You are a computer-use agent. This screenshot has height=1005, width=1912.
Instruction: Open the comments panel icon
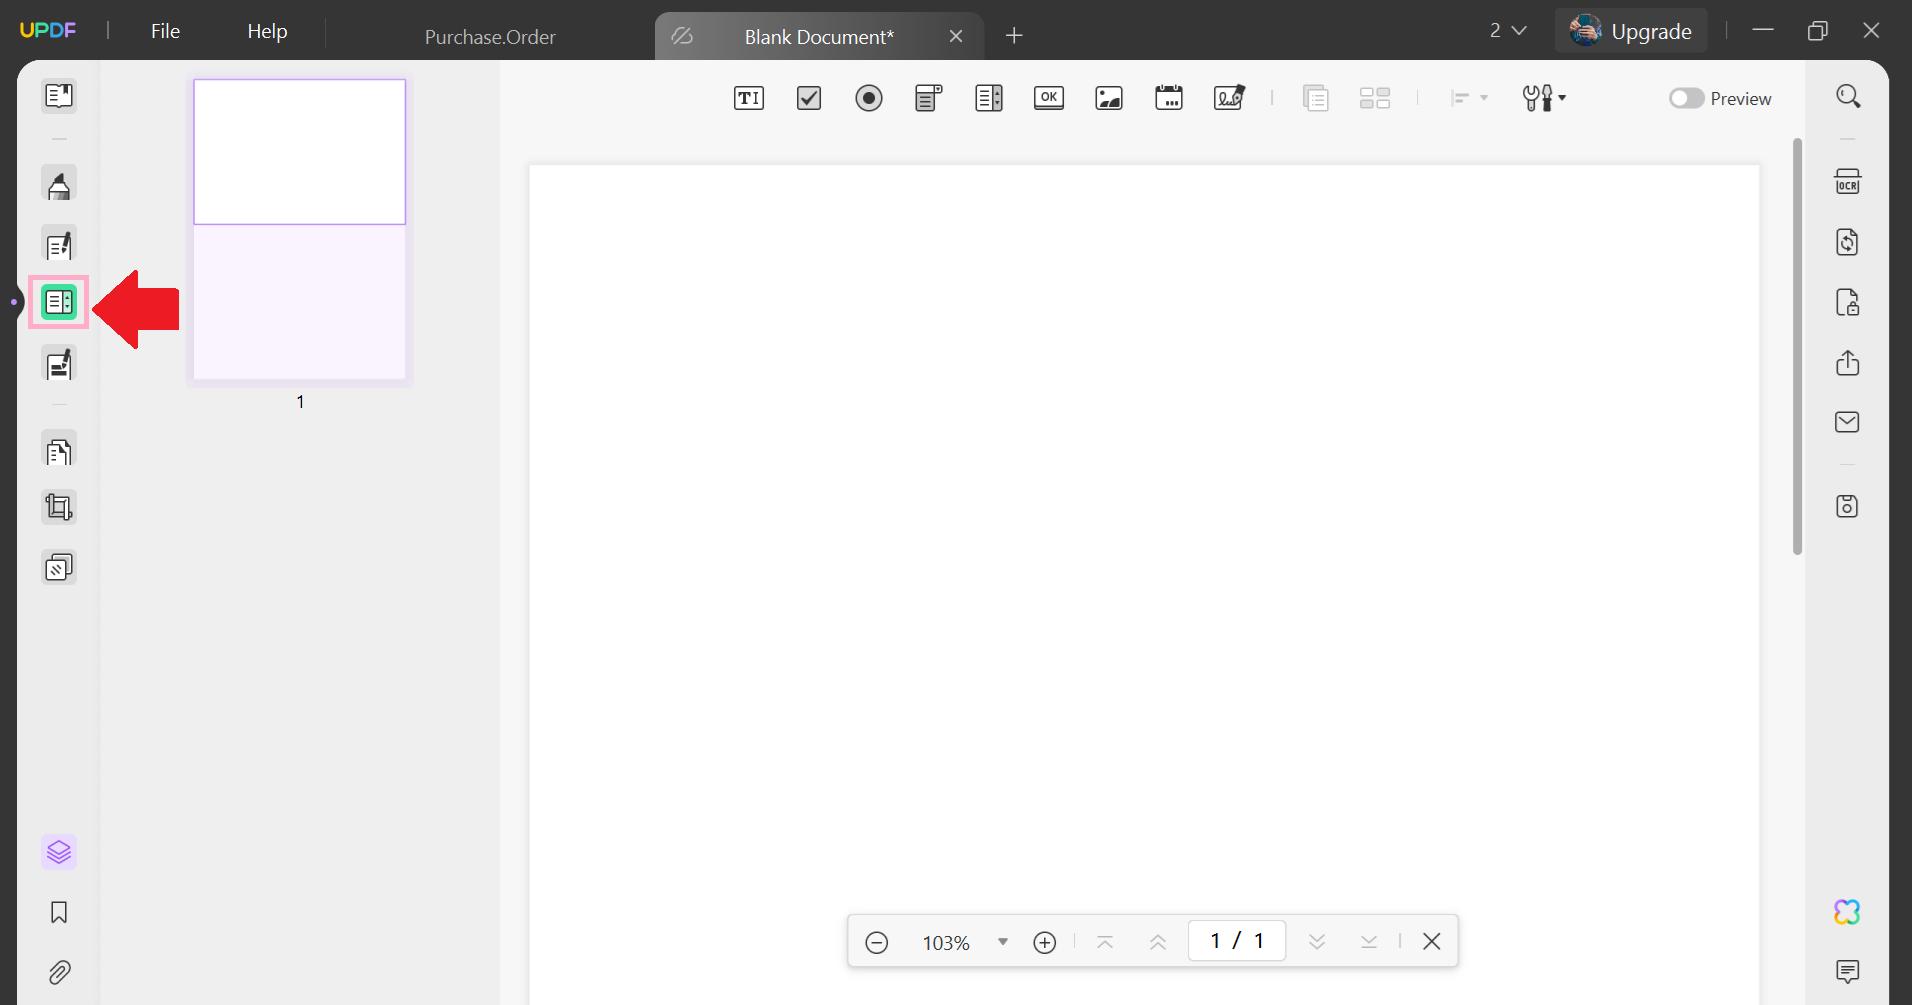point(1848,971)
